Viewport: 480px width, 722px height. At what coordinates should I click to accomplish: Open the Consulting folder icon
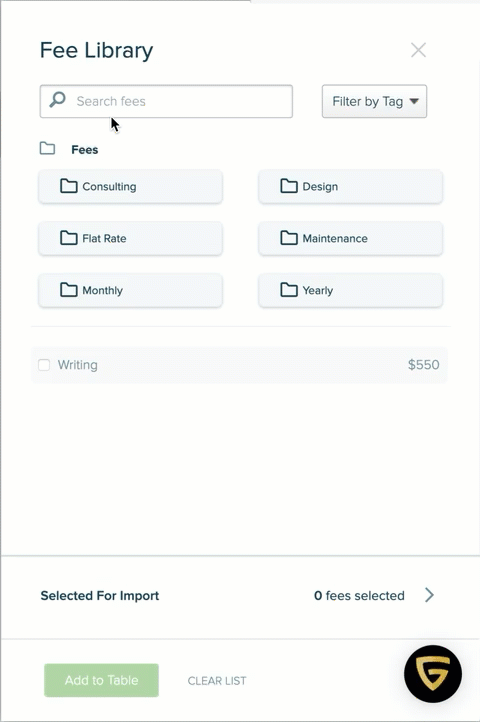(69, 186)
